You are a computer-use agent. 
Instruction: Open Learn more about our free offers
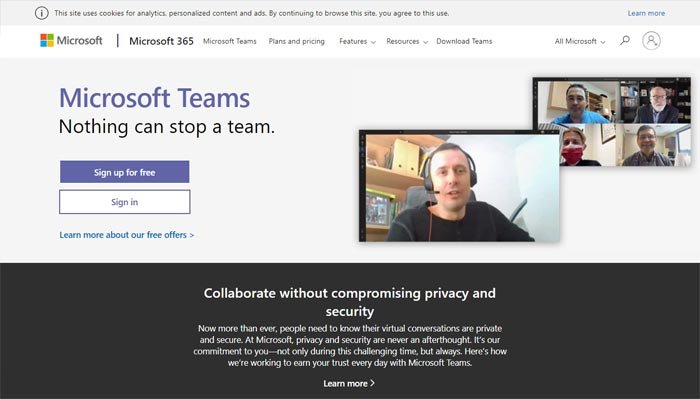click(x=127, y=235)
